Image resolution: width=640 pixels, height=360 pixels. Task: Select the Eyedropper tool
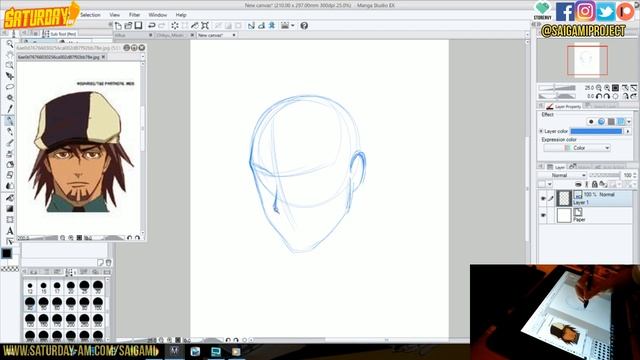coord(10,109)
